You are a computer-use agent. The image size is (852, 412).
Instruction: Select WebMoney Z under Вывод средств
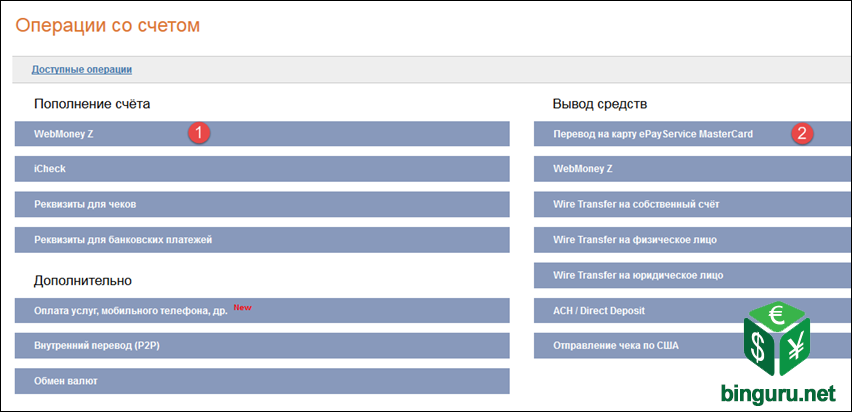tap(693, 169)
